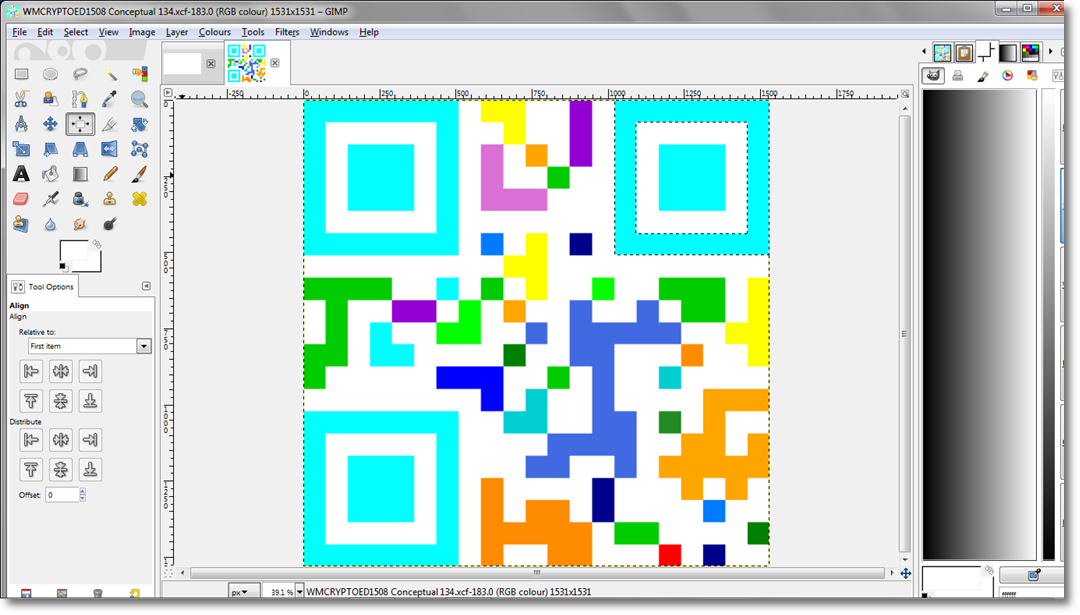Distribute horizontal centres of targets
1080x615 pixels.
pyautogui.click(x=61, y=439)
